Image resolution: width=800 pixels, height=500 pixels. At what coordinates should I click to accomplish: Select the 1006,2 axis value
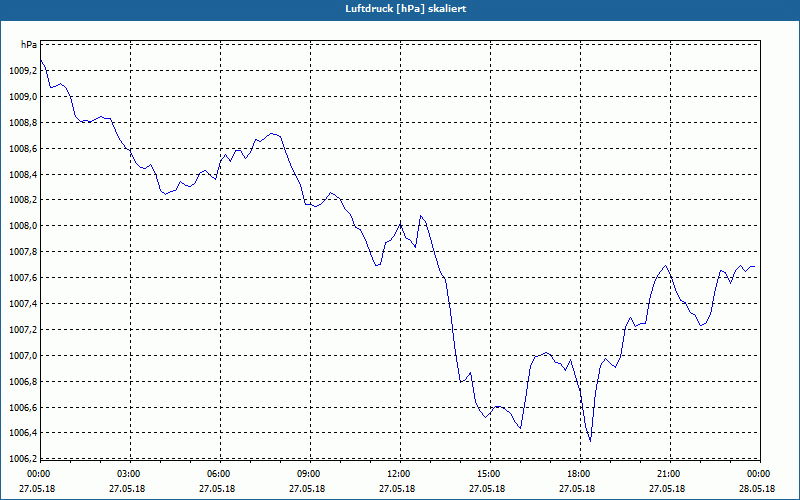coord(23,459)
